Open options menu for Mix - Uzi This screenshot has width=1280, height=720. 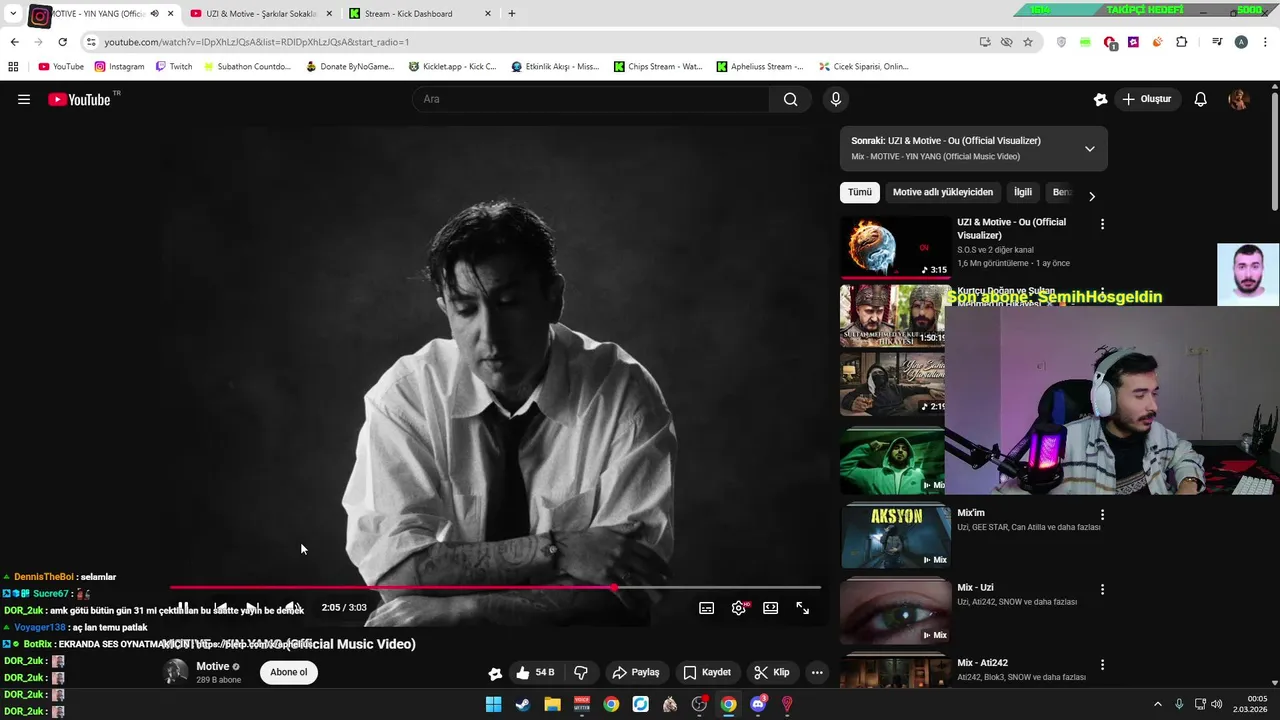pyautogui.click(x=1102, y=590)
